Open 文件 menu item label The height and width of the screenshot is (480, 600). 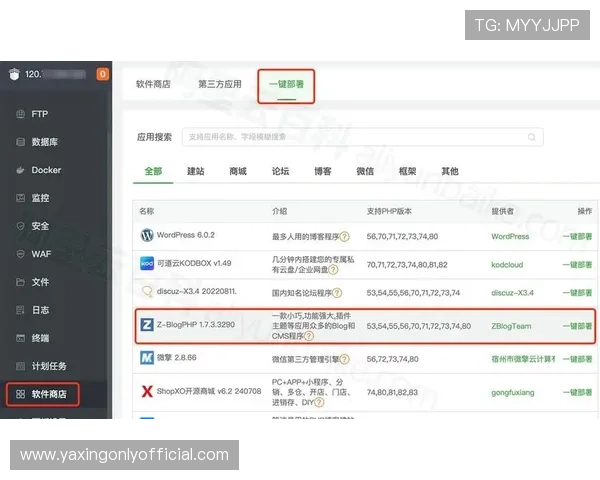pos(40,282)
